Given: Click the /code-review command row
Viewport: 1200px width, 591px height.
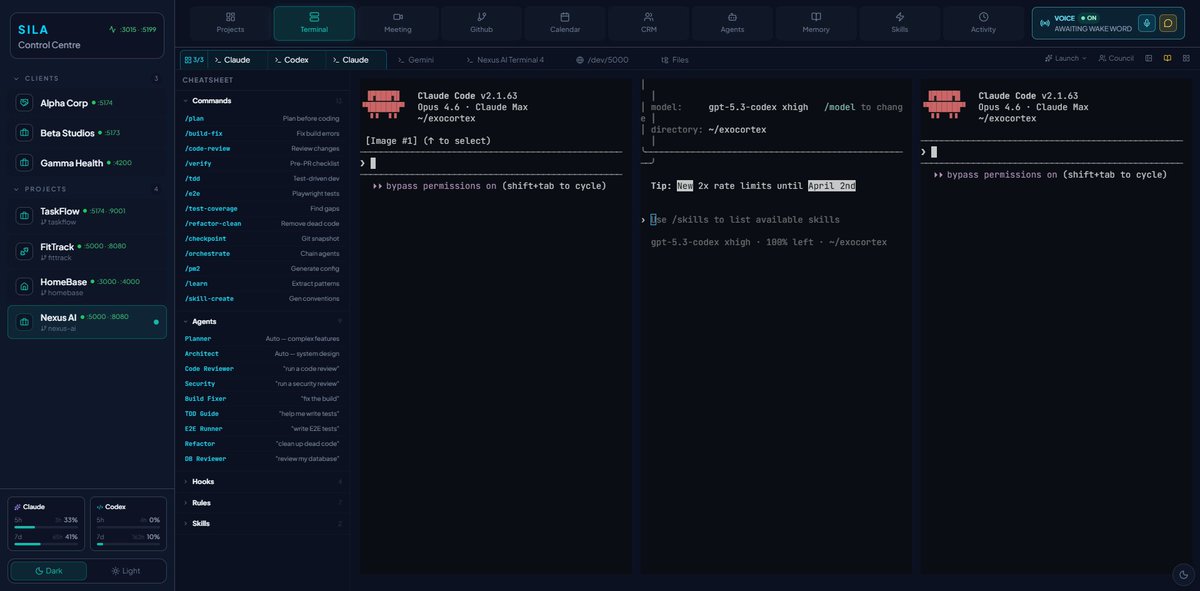Looking at the screenshot, I should pos(262,148).
